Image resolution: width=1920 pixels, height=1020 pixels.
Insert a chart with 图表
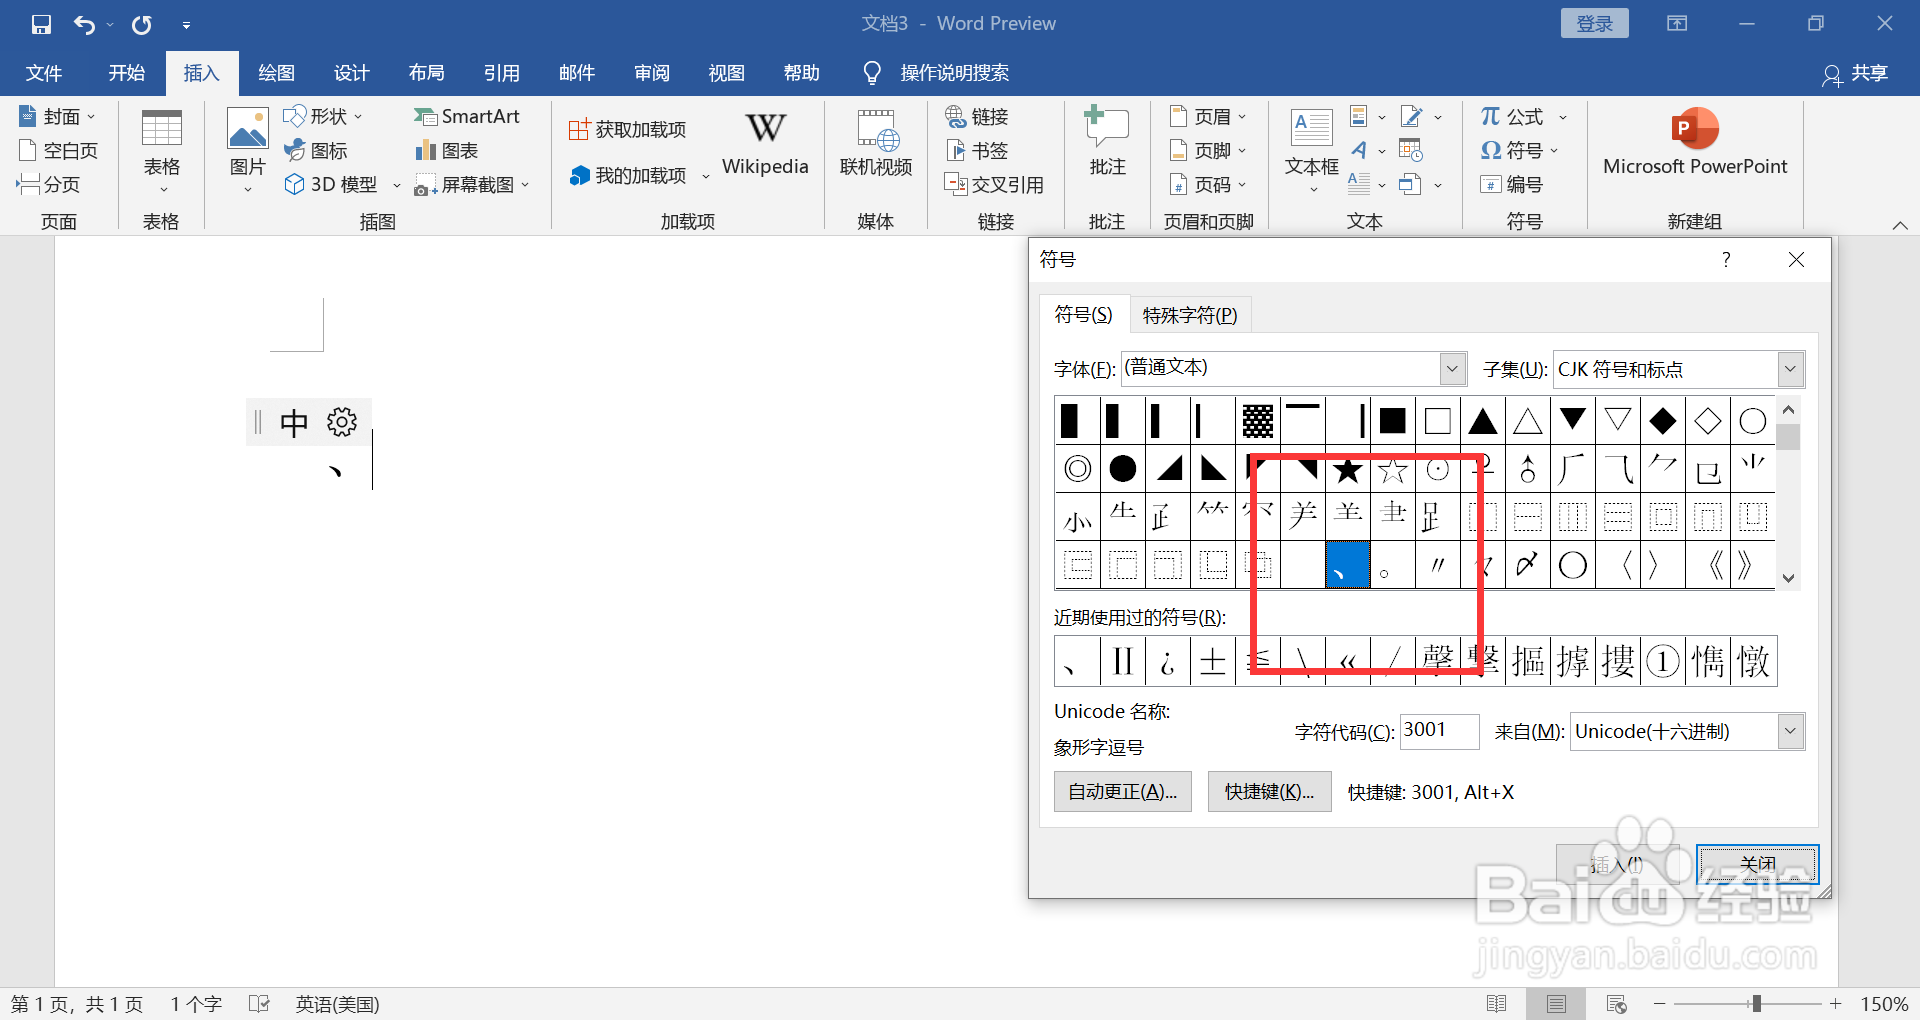click(447, 151)
